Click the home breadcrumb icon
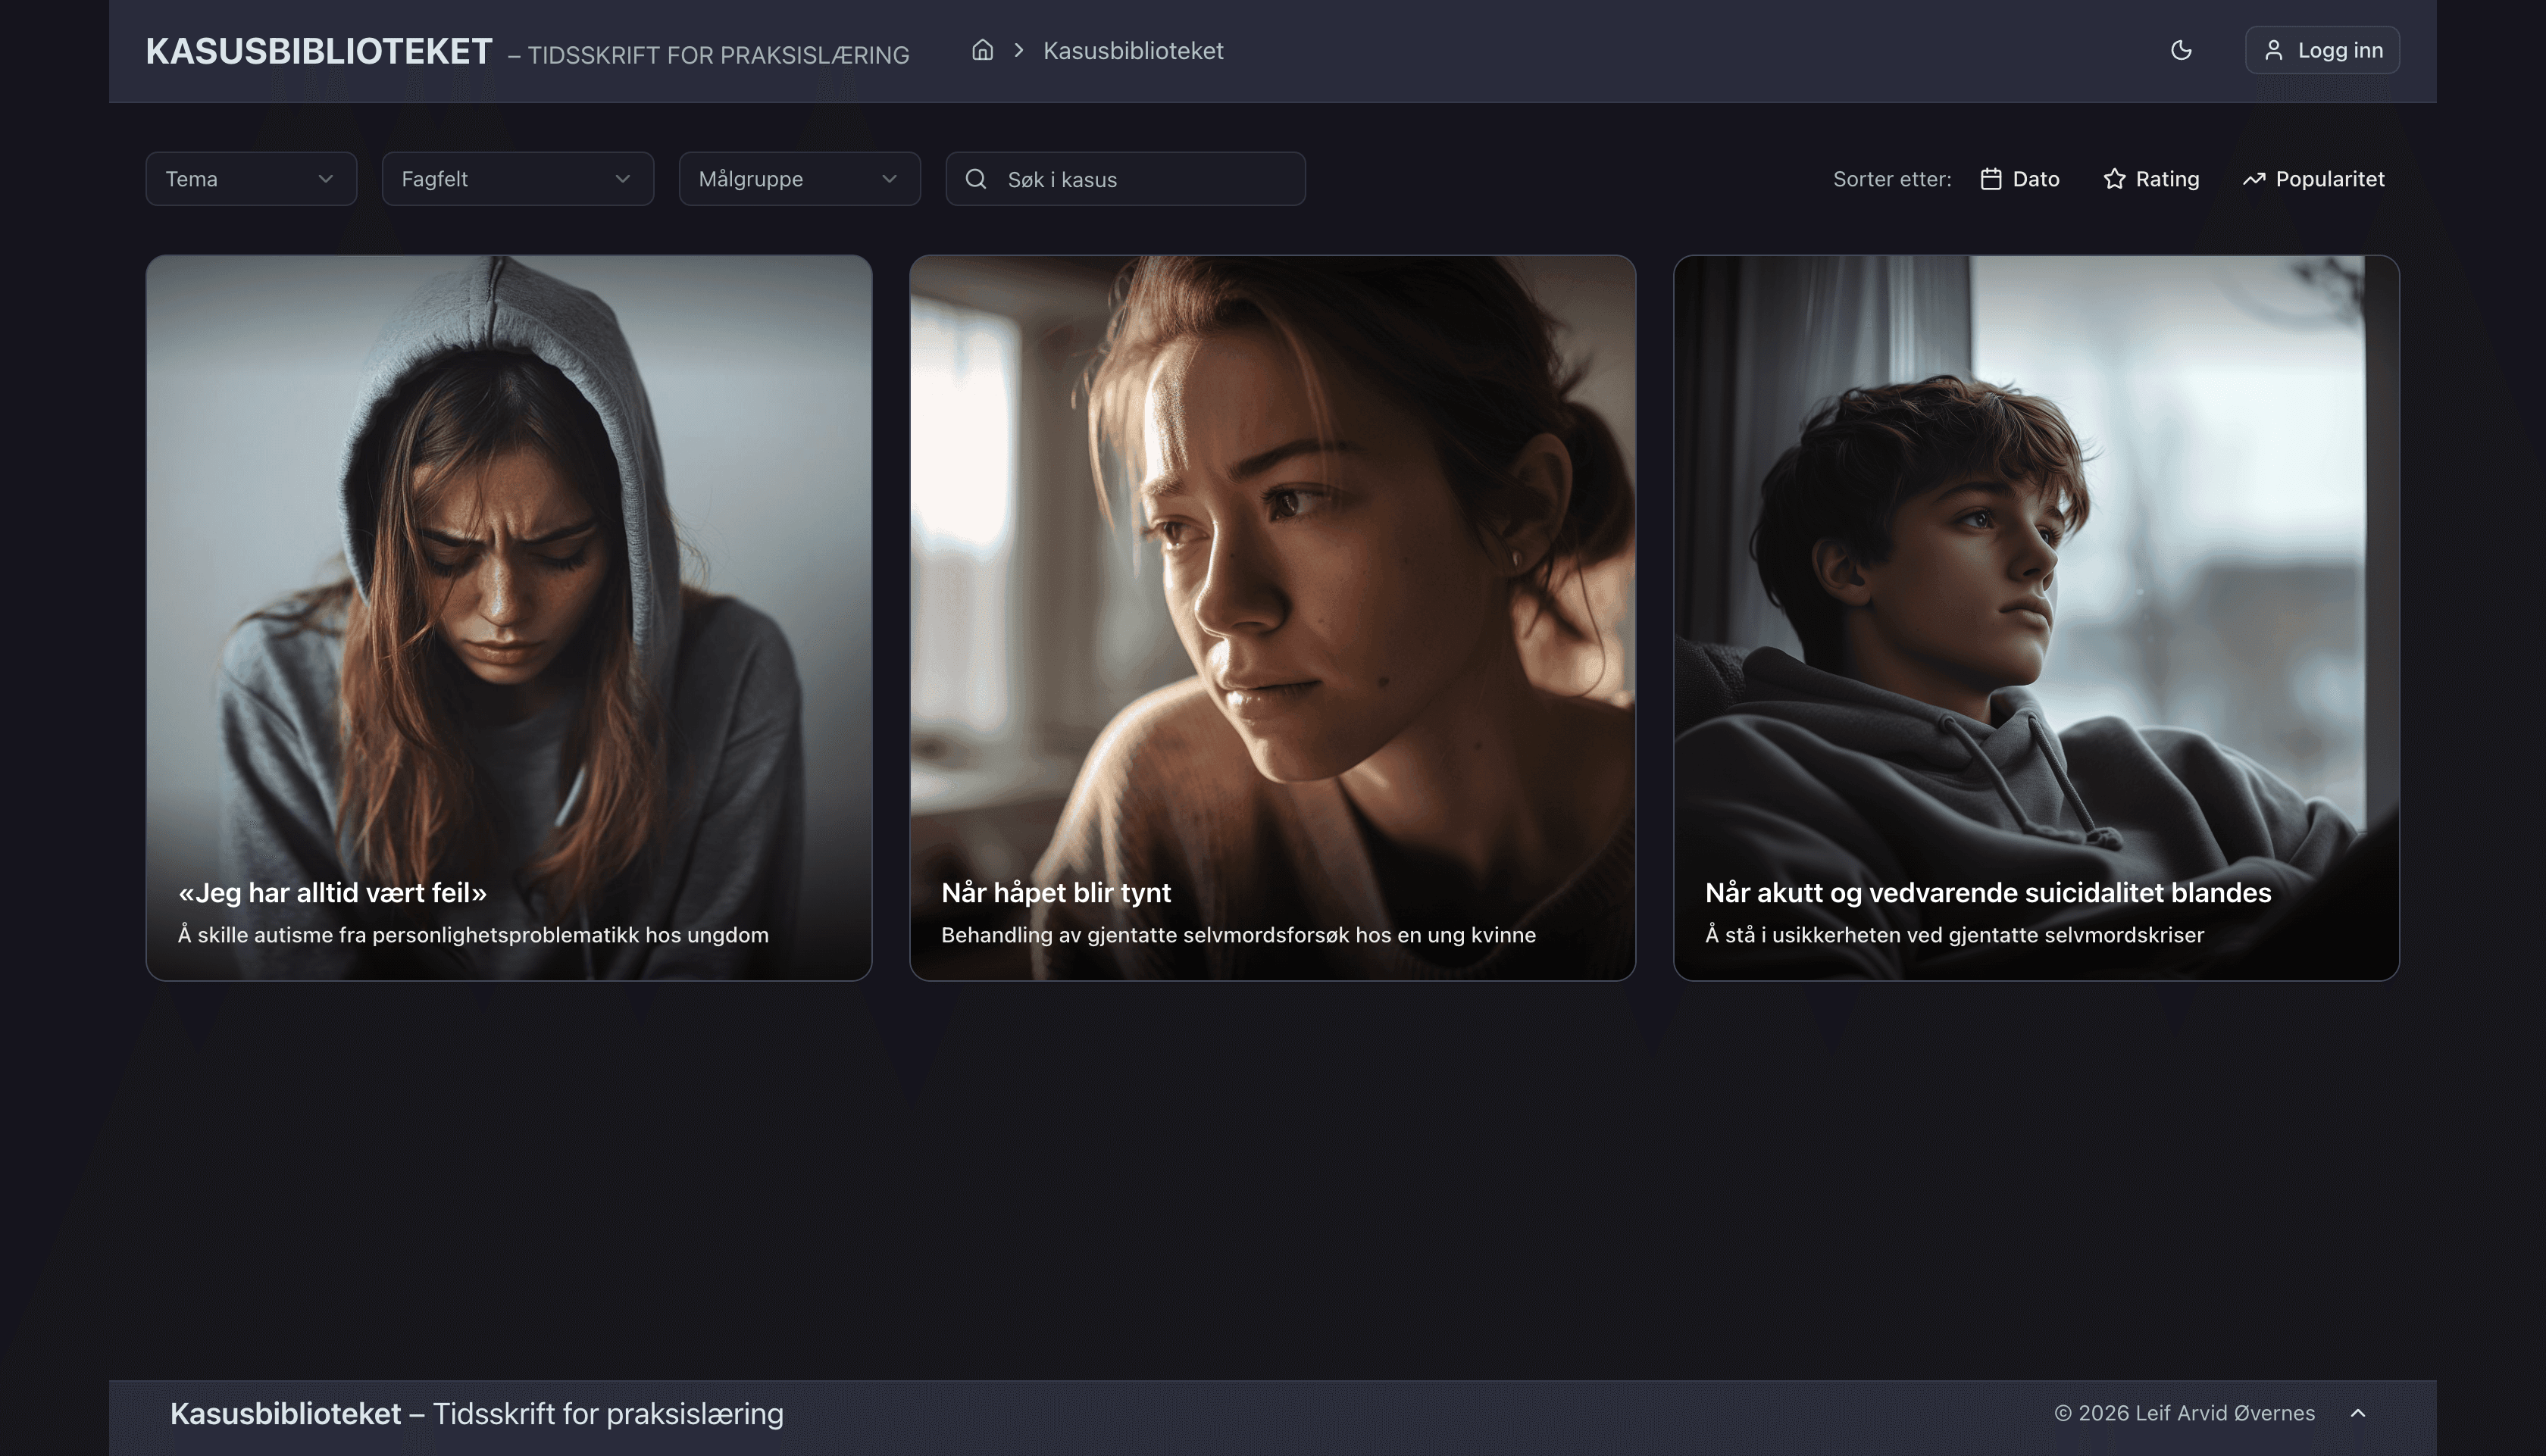2546x1456 pixels. pos(982,50)
